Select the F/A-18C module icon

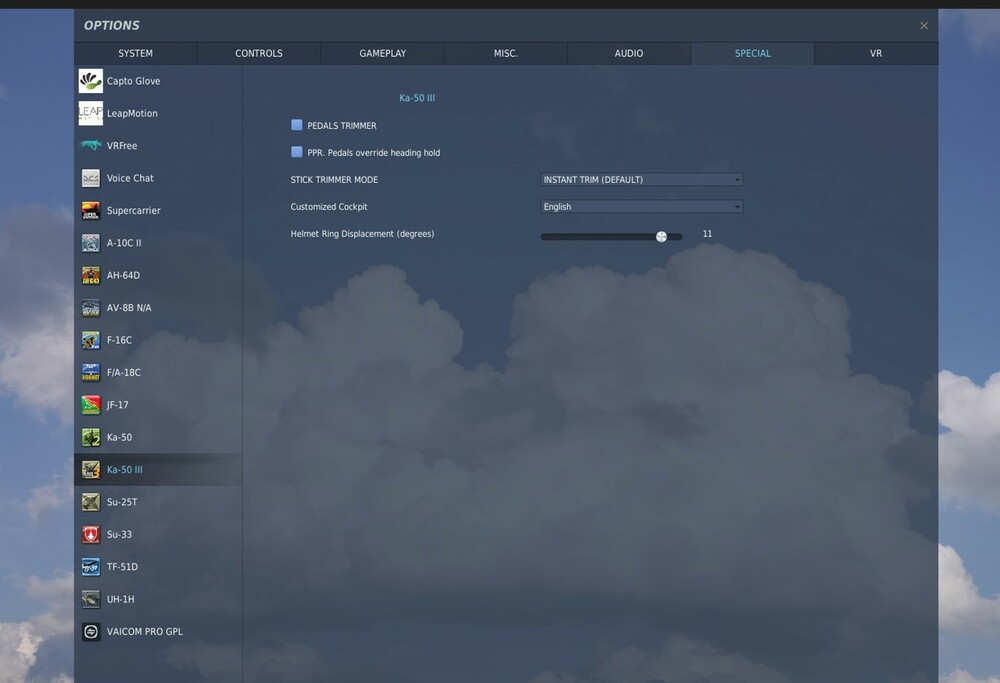click(x=90, y=372)
